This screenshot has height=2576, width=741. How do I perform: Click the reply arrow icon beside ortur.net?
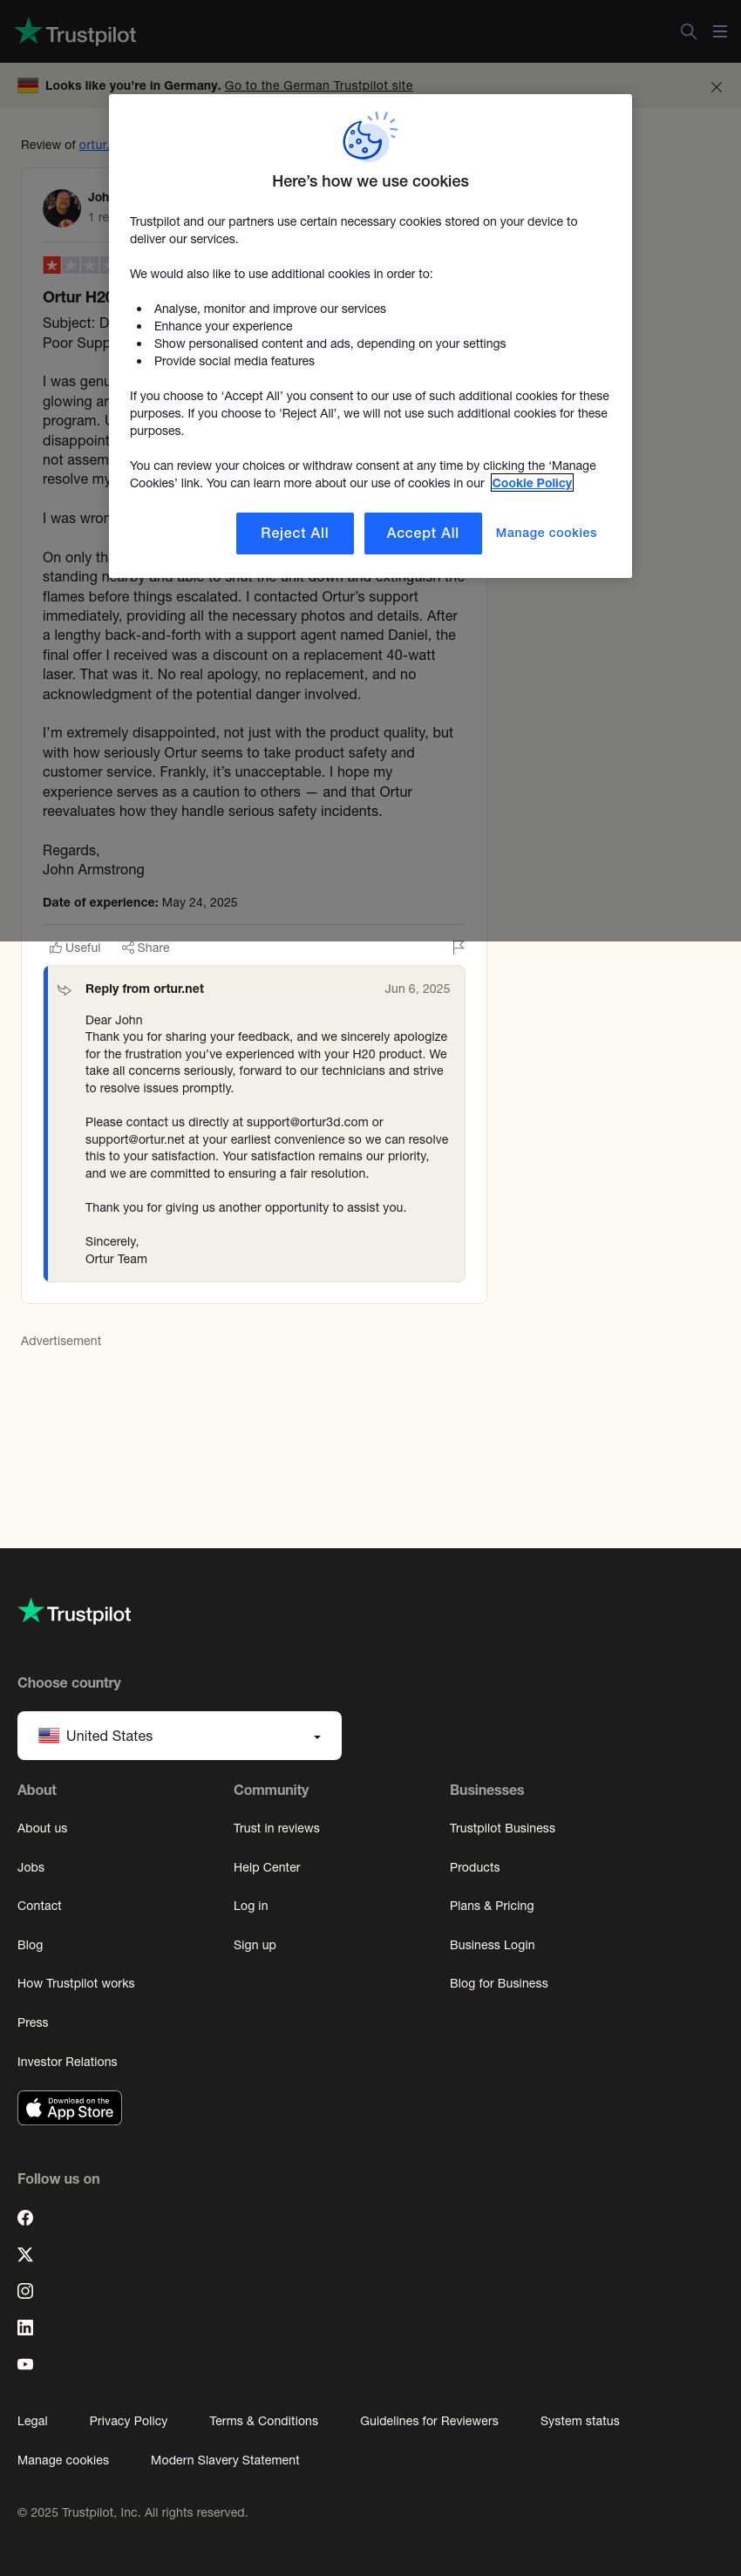(x=64, y=990)
